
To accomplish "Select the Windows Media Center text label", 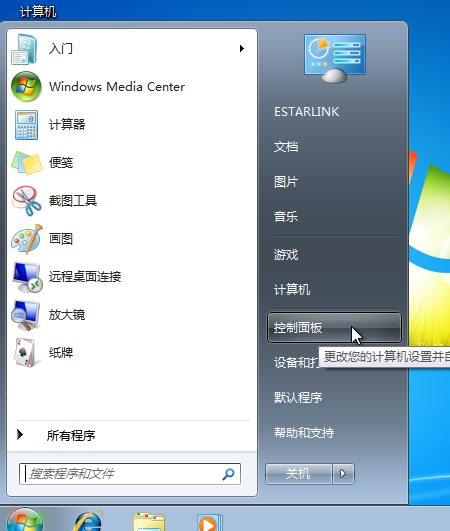I will pyautogui.click(x=117, y=87).
